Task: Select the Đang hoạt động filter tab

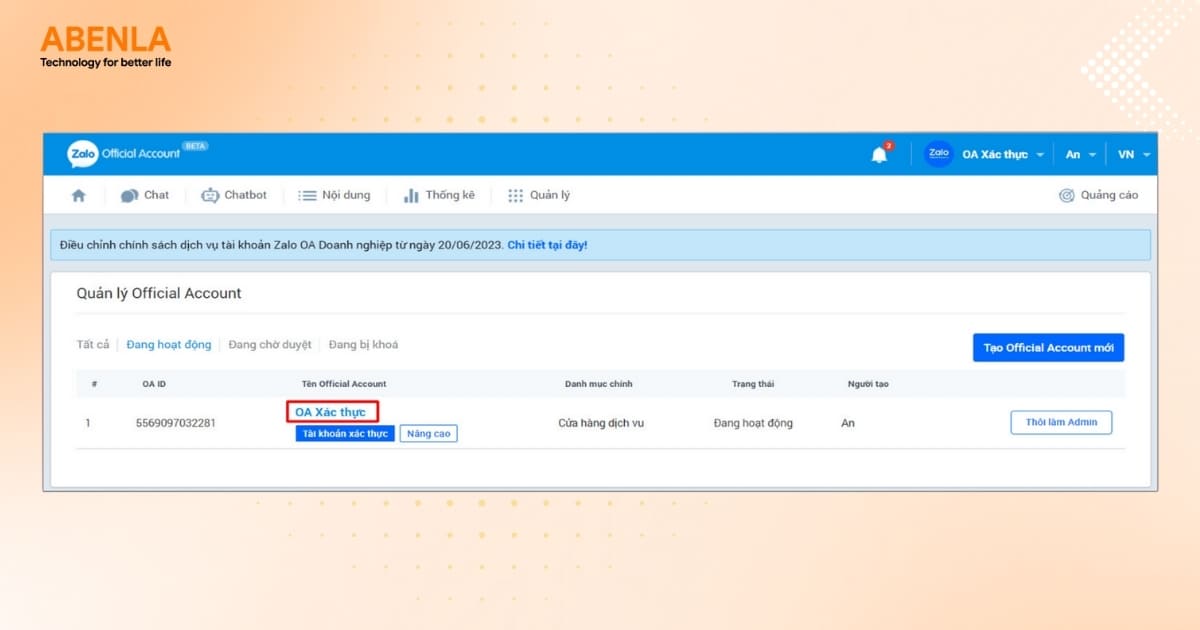Action: (169, 345)
